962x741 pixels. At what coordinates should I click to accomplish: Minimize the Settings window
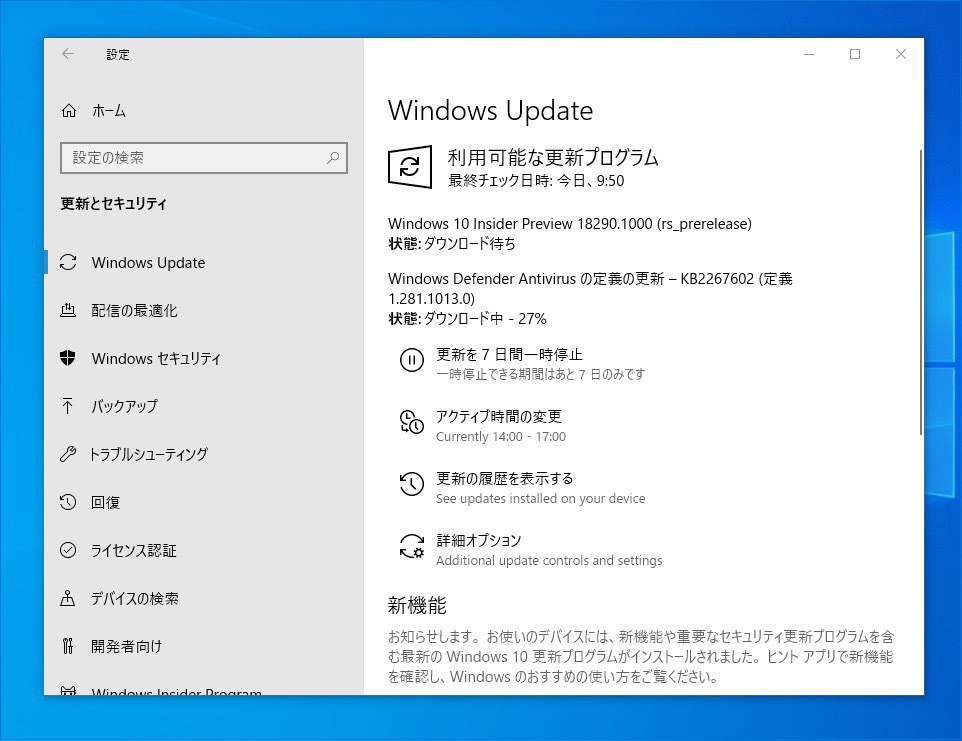tap(809, 54)
